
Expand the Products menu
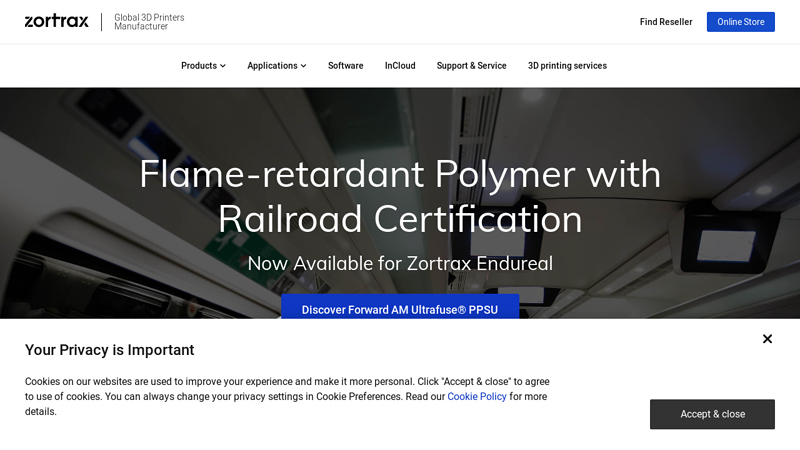tap(203, 66)
